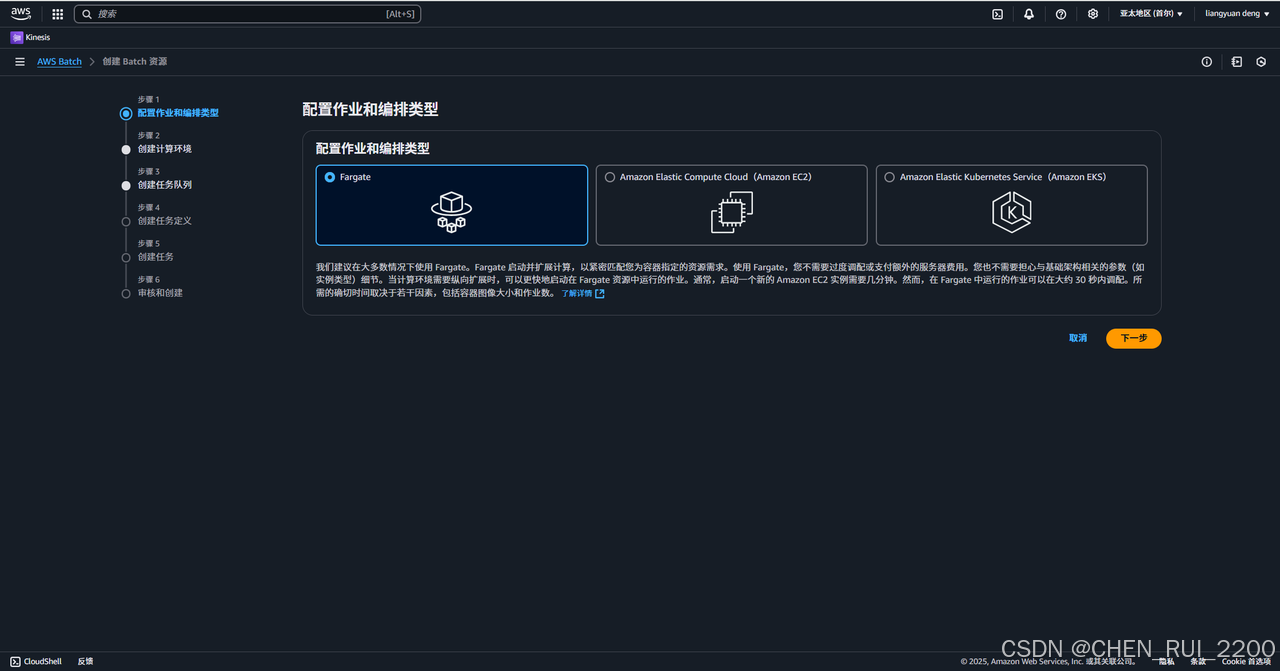Image resolution: width=1280 pixels, height=671 pixels.
Task: Focus the top search field
Action: tap(247, 14)
